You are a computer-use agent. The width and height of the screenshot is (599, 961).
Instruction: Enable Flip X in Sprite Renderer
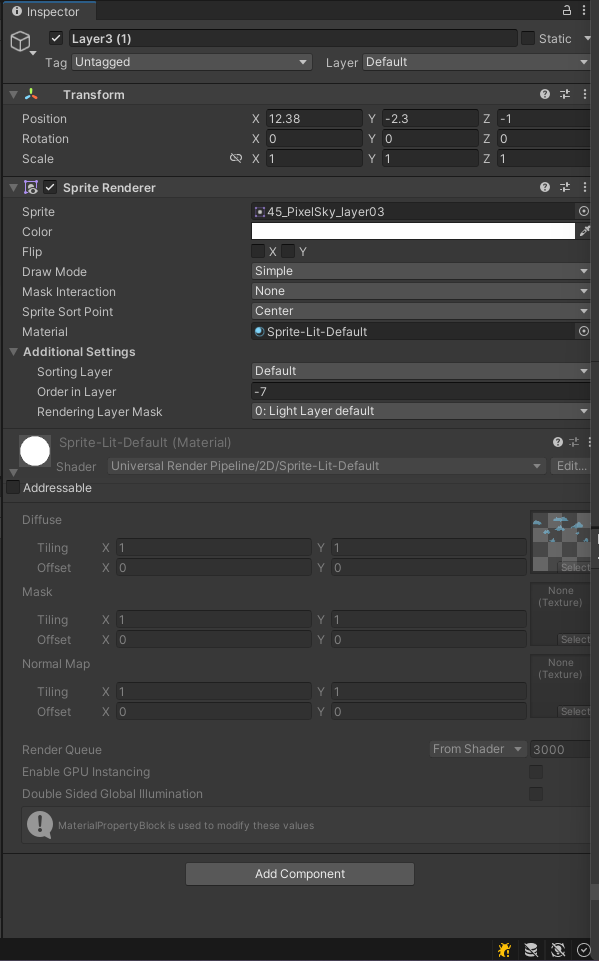click(258, 251)
